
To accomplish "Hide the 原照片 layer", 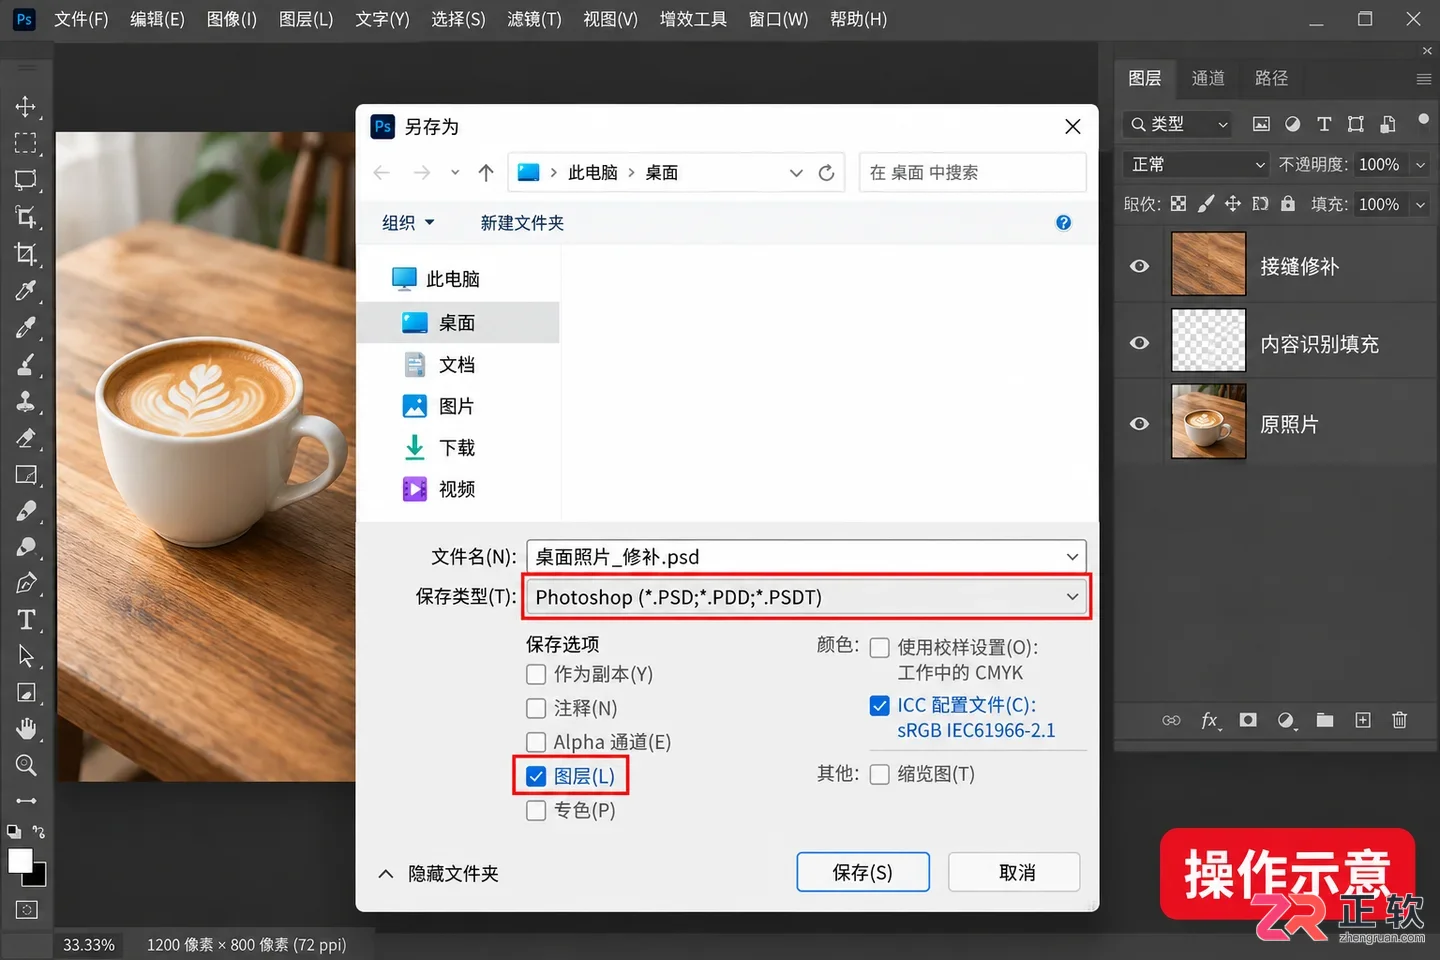I will (1139, 424).
